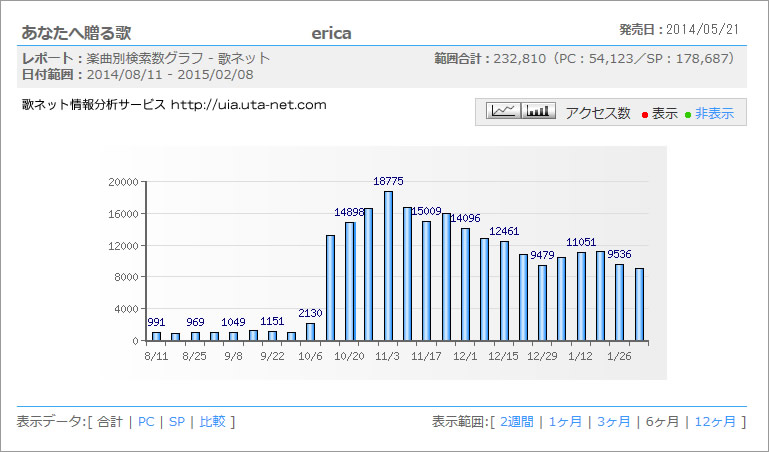Open 比較 comparison view
Image resolution: width=769 pixels, height=452 pixels.
tap(211, 422)
